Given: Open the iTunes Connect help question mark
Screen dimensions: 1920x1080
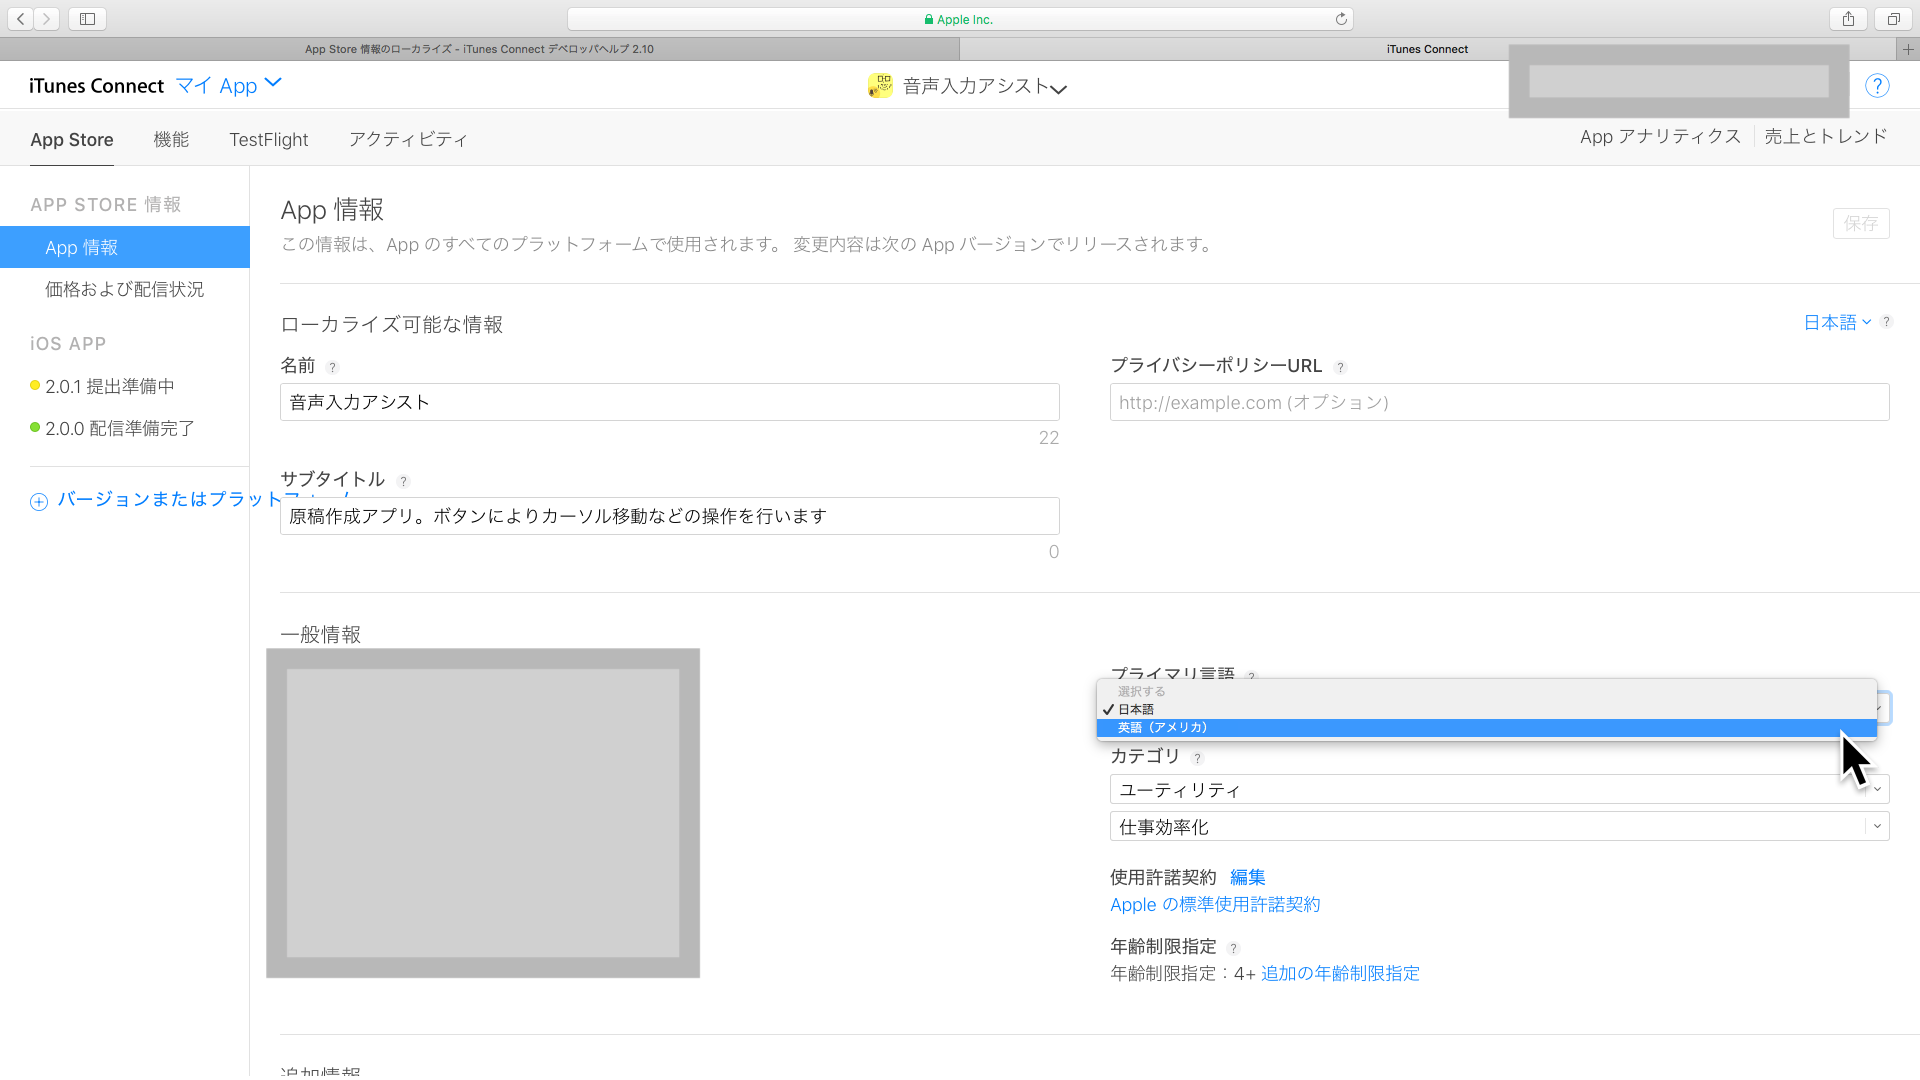Looking at the screenshot, I should pyautogui.click(x=1877, y=86).
